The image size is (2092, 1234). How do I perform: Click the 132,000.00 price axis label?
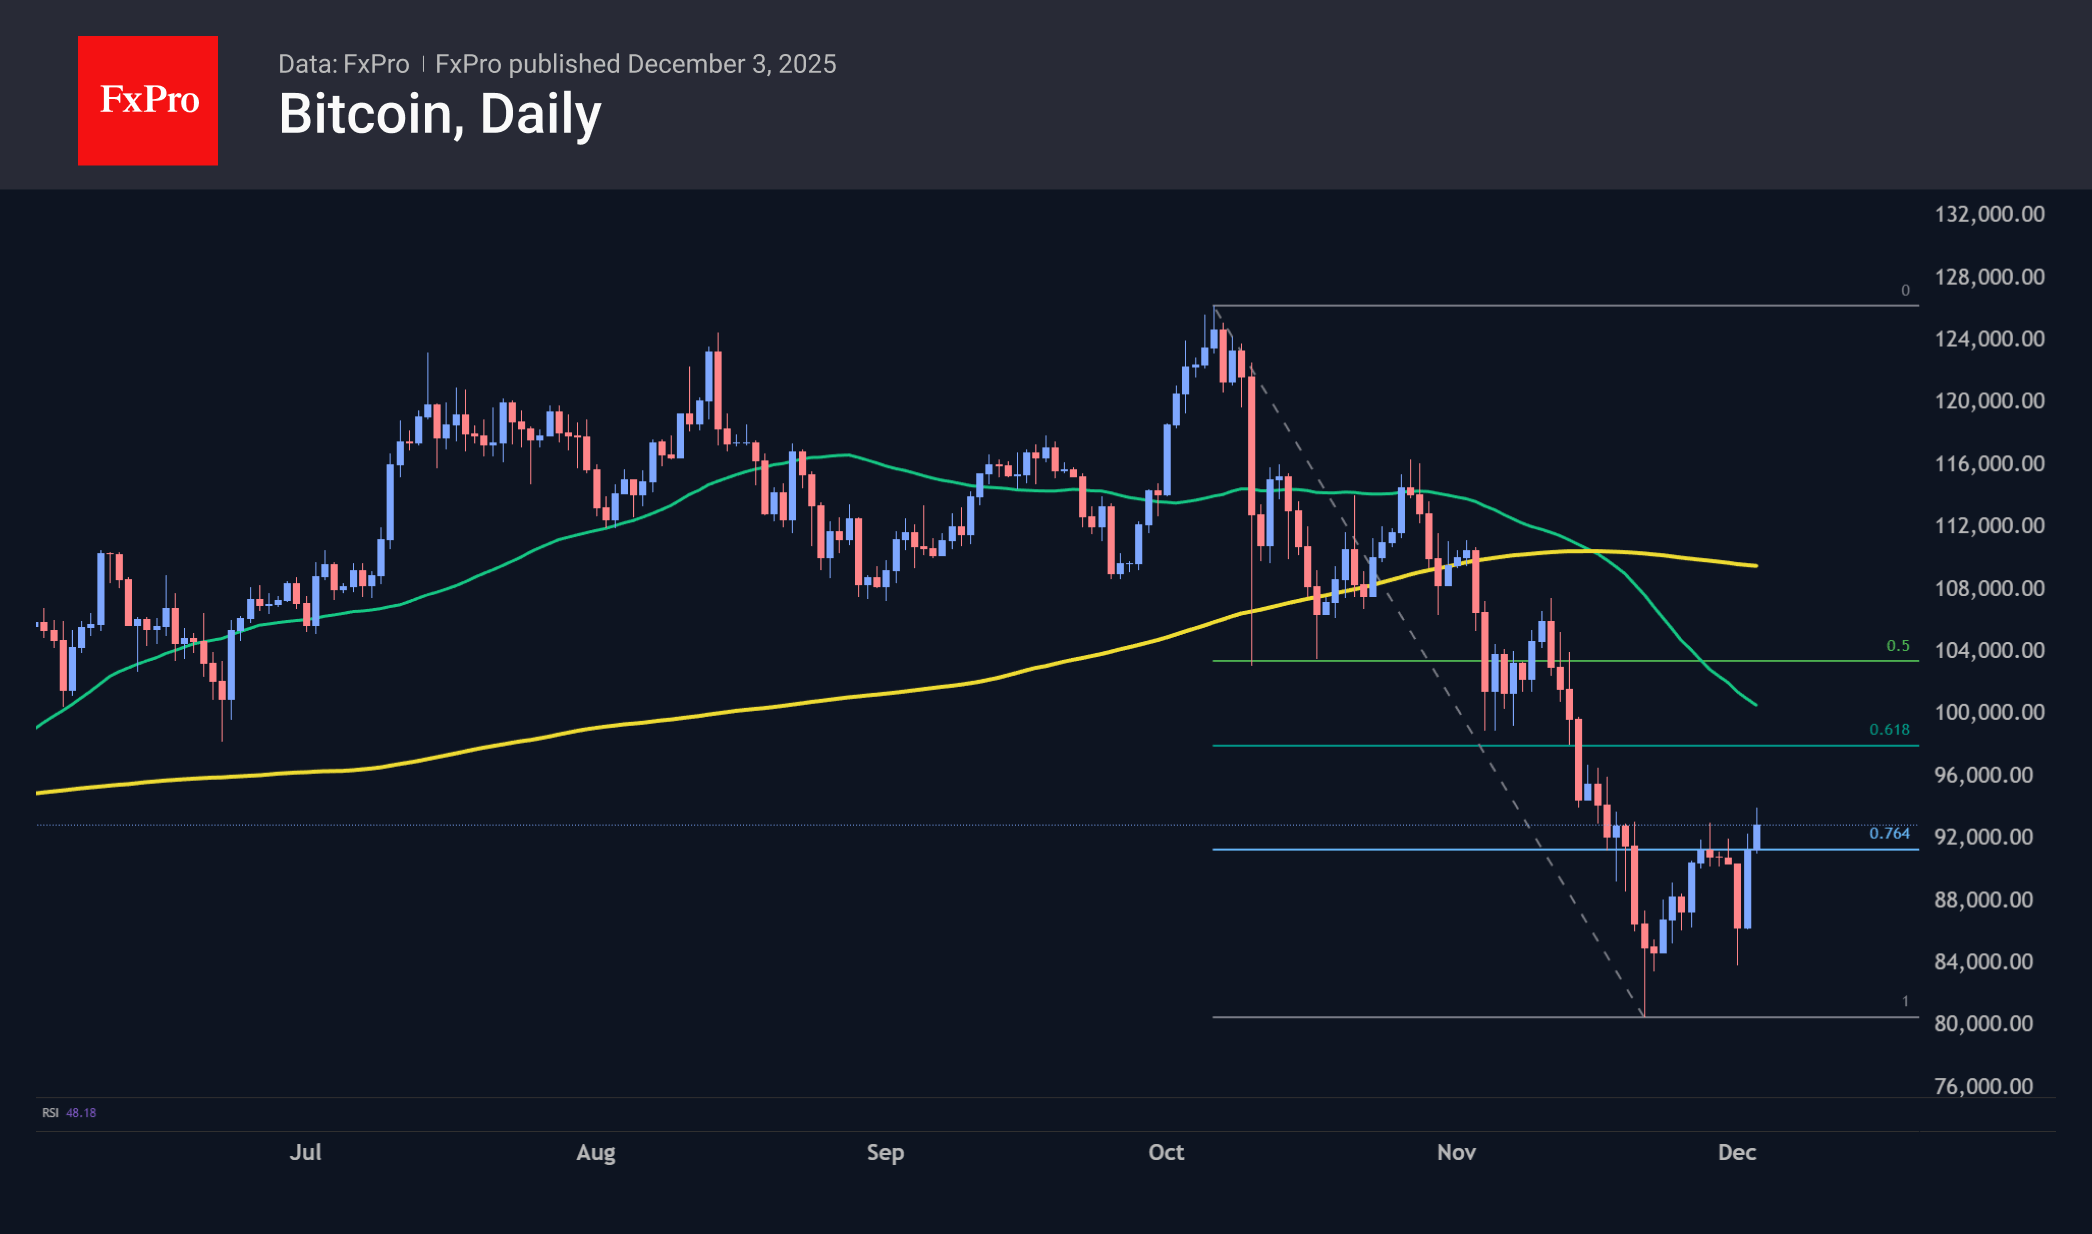pos(1989,214)
